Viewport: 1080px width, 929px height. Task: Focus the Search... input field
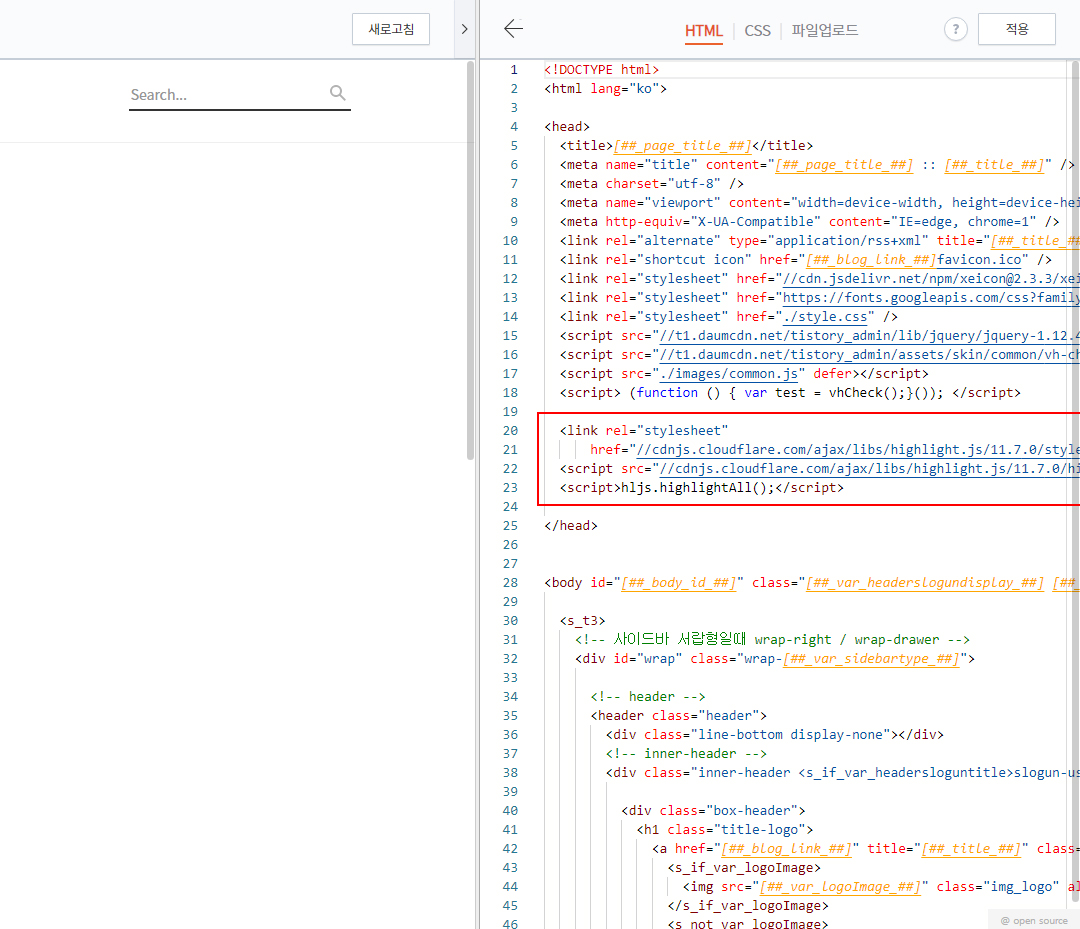coord(240,94)
